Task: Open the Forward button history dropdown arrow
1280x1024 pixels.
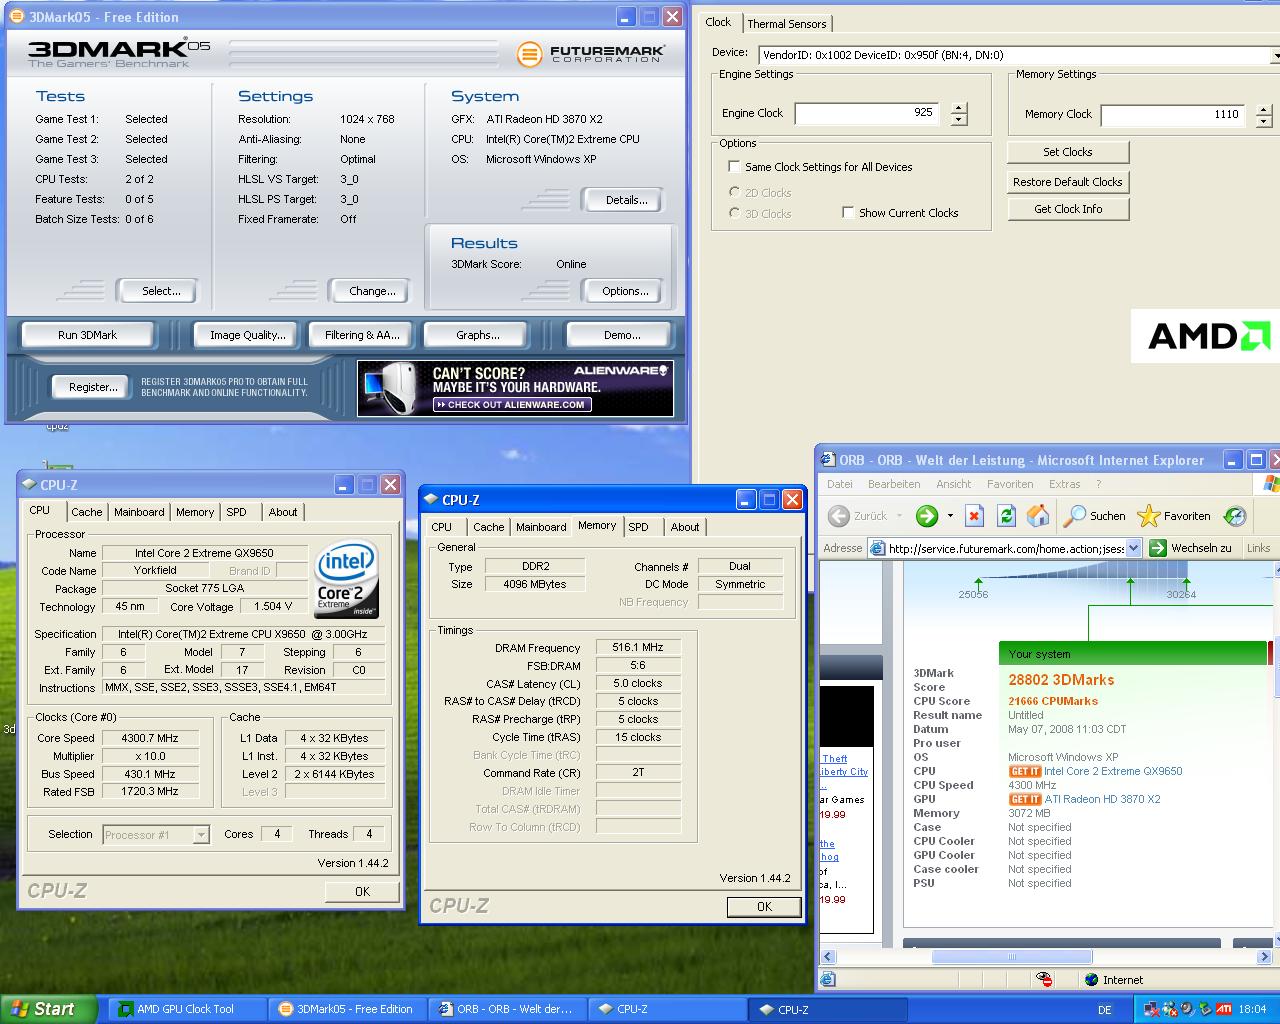Action: point(949,517)
